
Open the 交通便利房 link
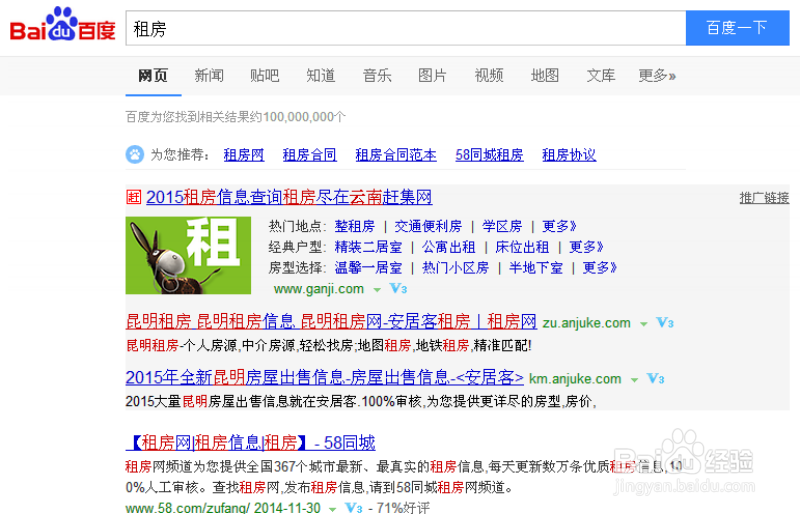428,226
